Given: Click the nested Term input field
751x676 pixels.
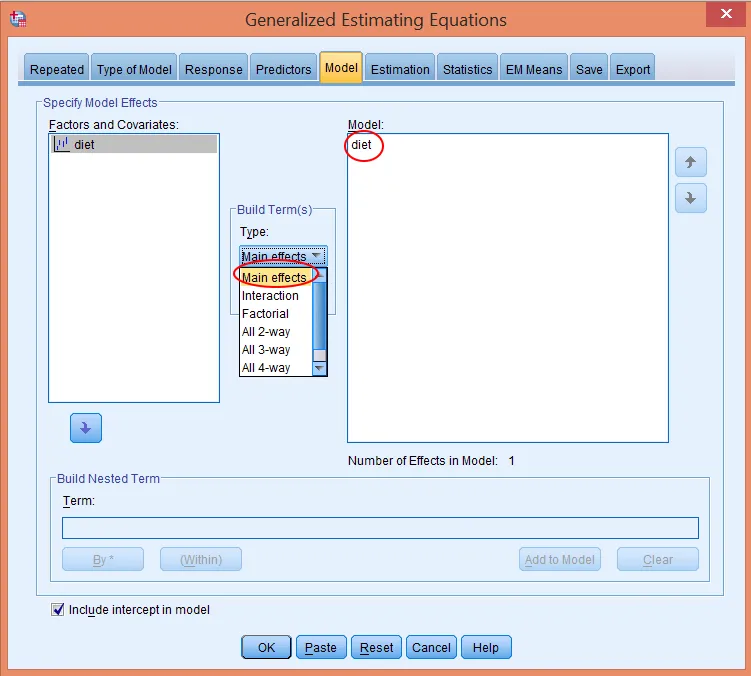Looking at the screenshot, I should tap(380, 528).
